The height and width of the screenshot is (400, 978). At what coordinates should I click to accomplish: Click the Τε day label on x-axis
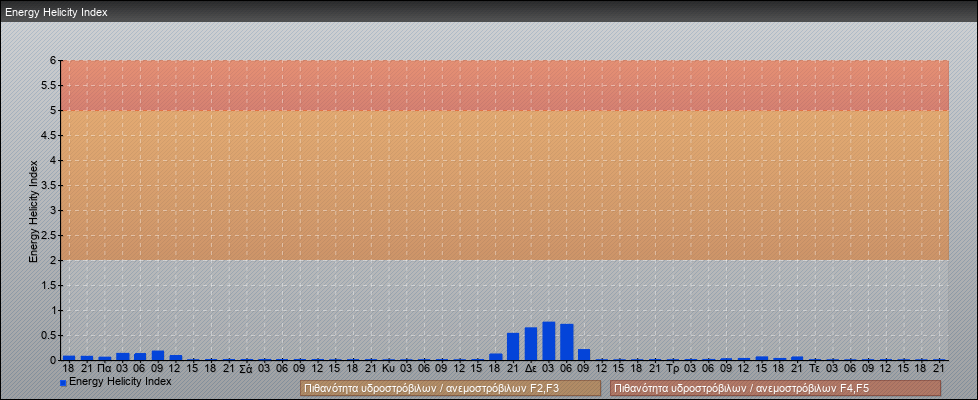coord(815,368)
